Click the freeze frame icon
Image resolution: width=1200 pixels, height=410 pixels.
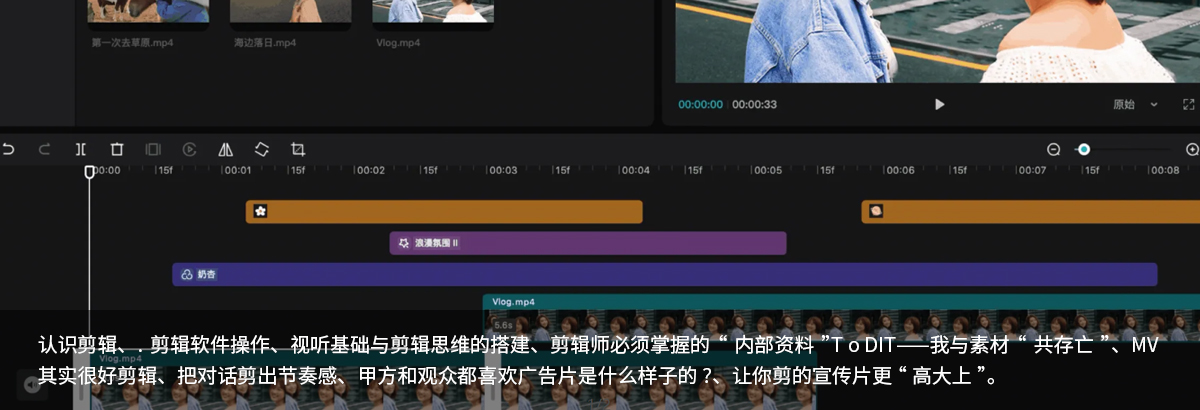pos(153,149)
